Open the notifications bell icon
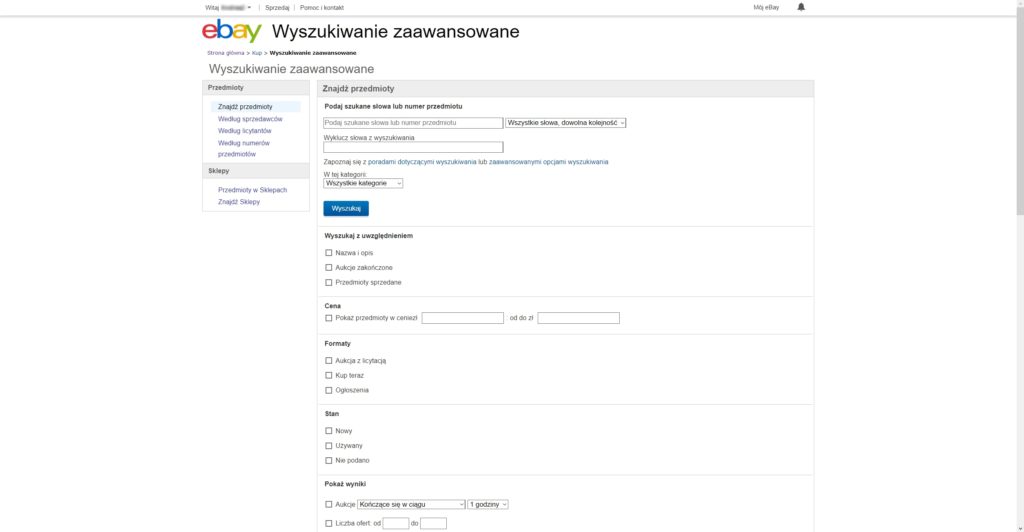The image size is (1024, 532). (801, 7)
